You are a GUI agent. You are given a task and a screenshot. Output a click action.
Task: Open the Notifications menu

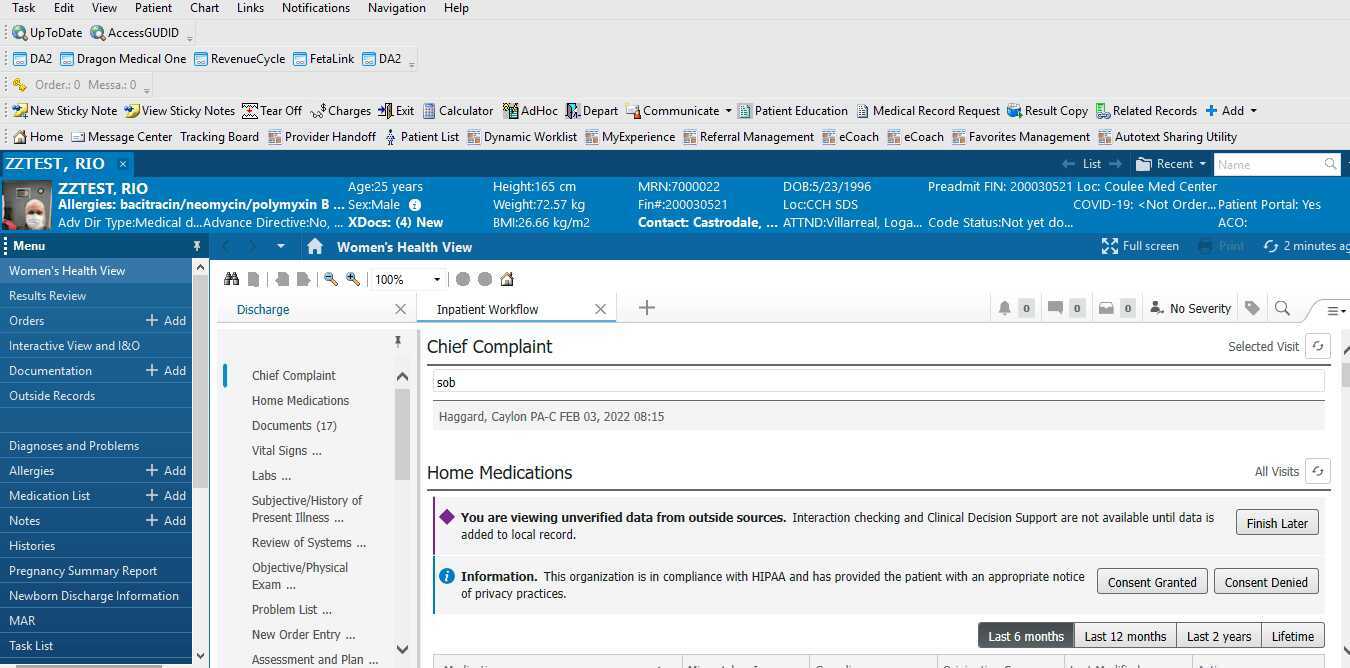pos(315,8)
